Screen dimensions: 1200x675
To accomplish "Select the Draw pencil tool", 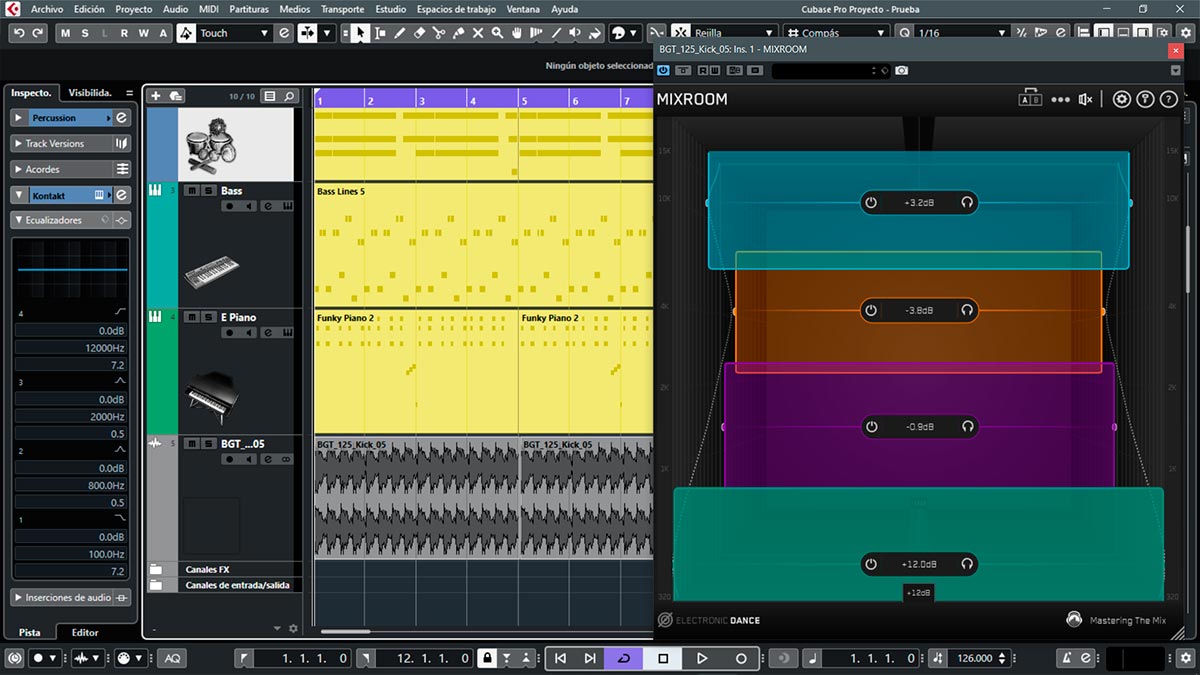I will tap(399, 33).
